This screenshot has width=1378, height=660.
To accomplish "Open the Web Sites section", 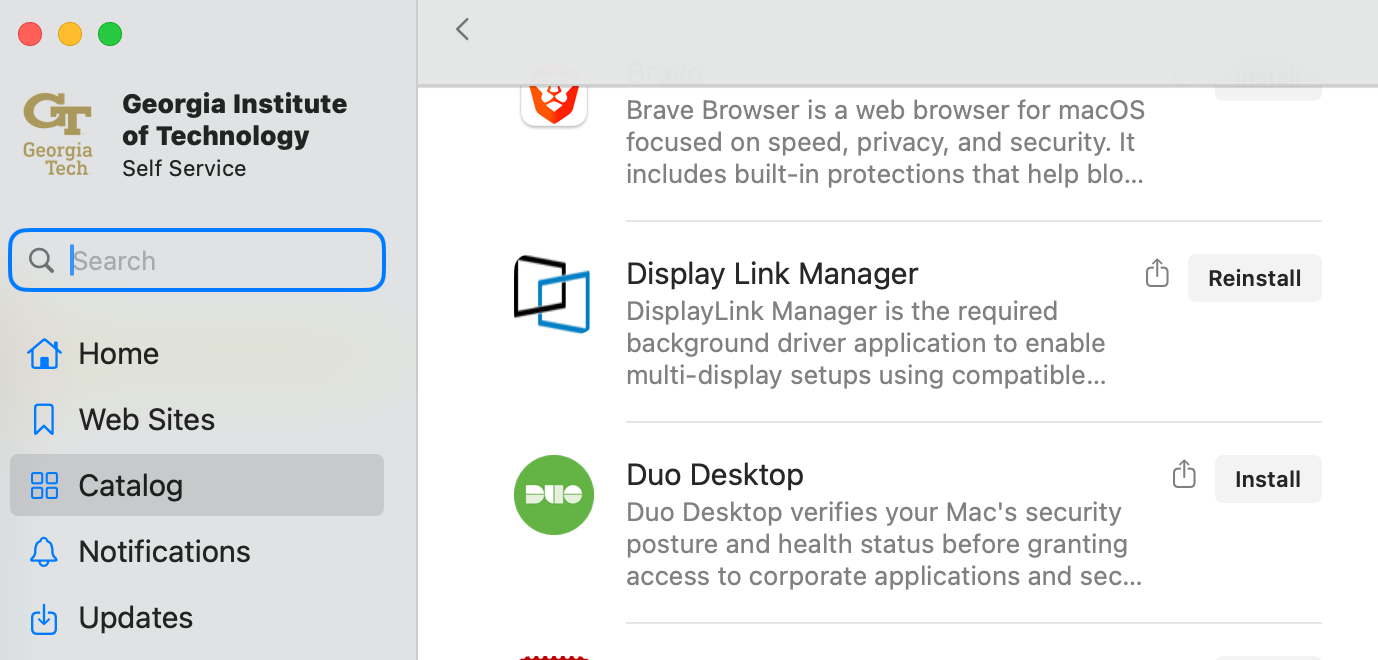I will tap(197, 419).
